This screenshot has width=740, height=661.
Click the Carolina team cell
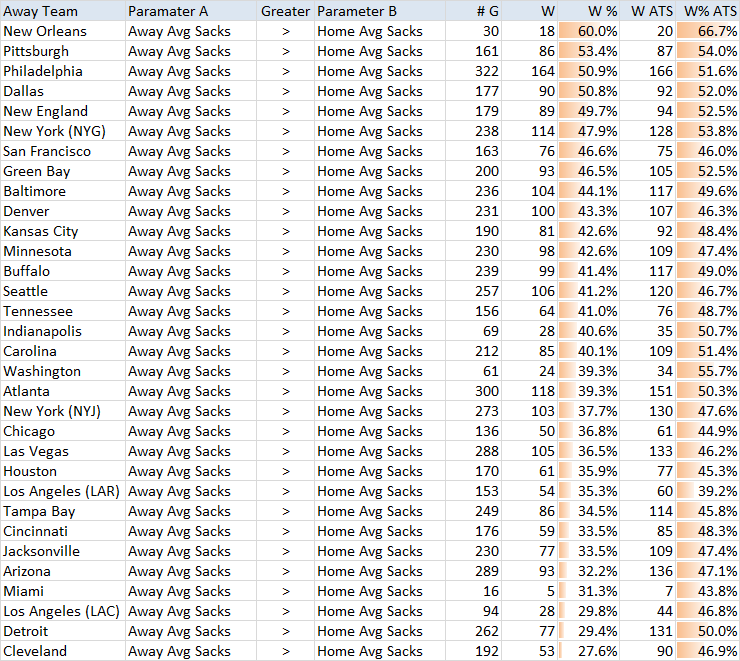(x=62, y=351)
